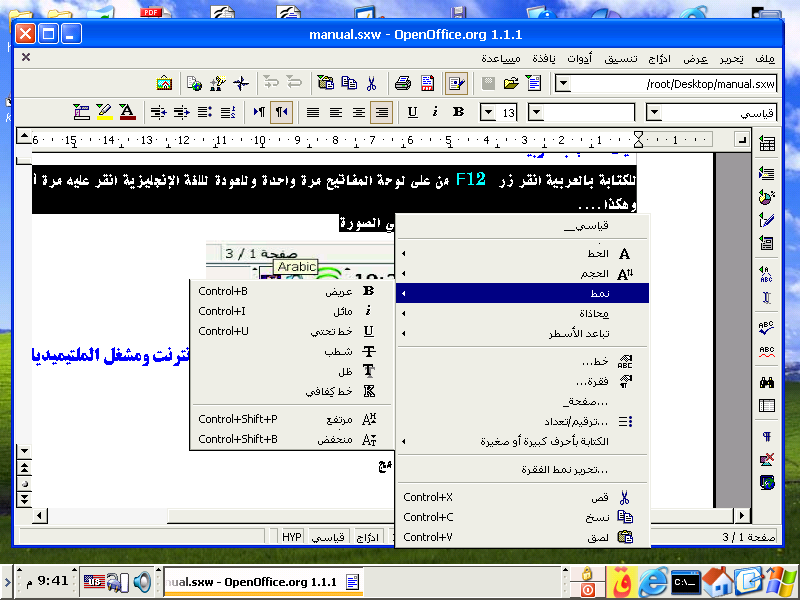Choose تحرير نمط الفقرة... context entry
Viewport: 800px width, 600px height.
(522, 469)
